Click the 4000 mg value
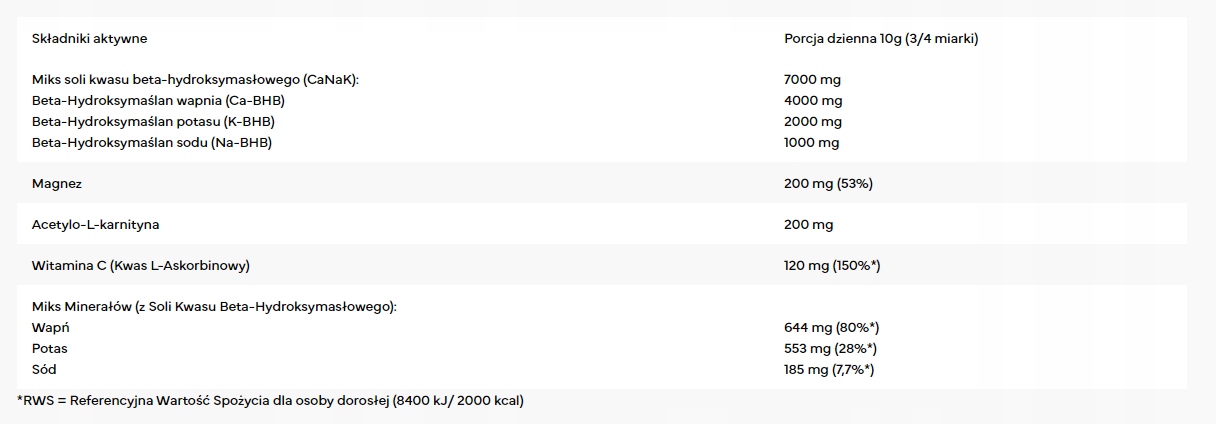 (814, 100)
